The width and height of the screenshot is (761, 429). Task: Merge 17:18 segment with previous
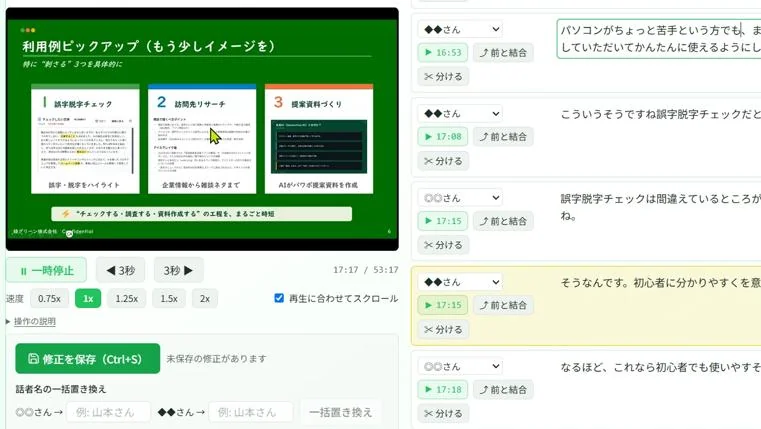click(x=503, y=389)
